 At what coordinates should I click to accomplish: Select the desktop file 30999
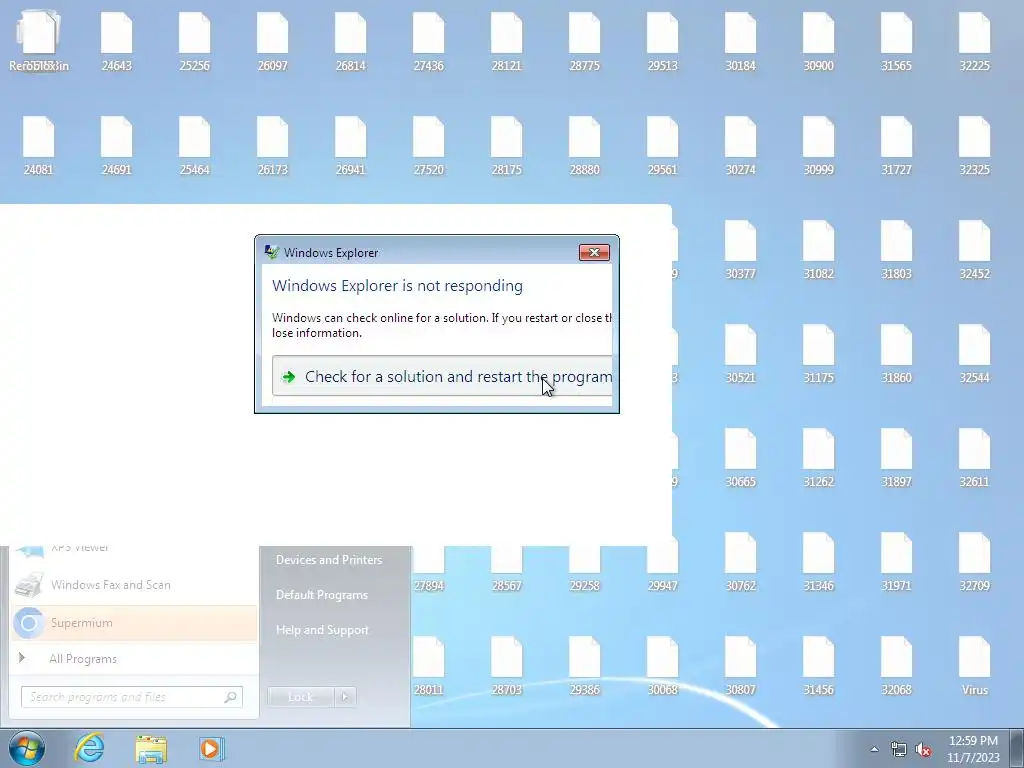[x=818, y=146]
